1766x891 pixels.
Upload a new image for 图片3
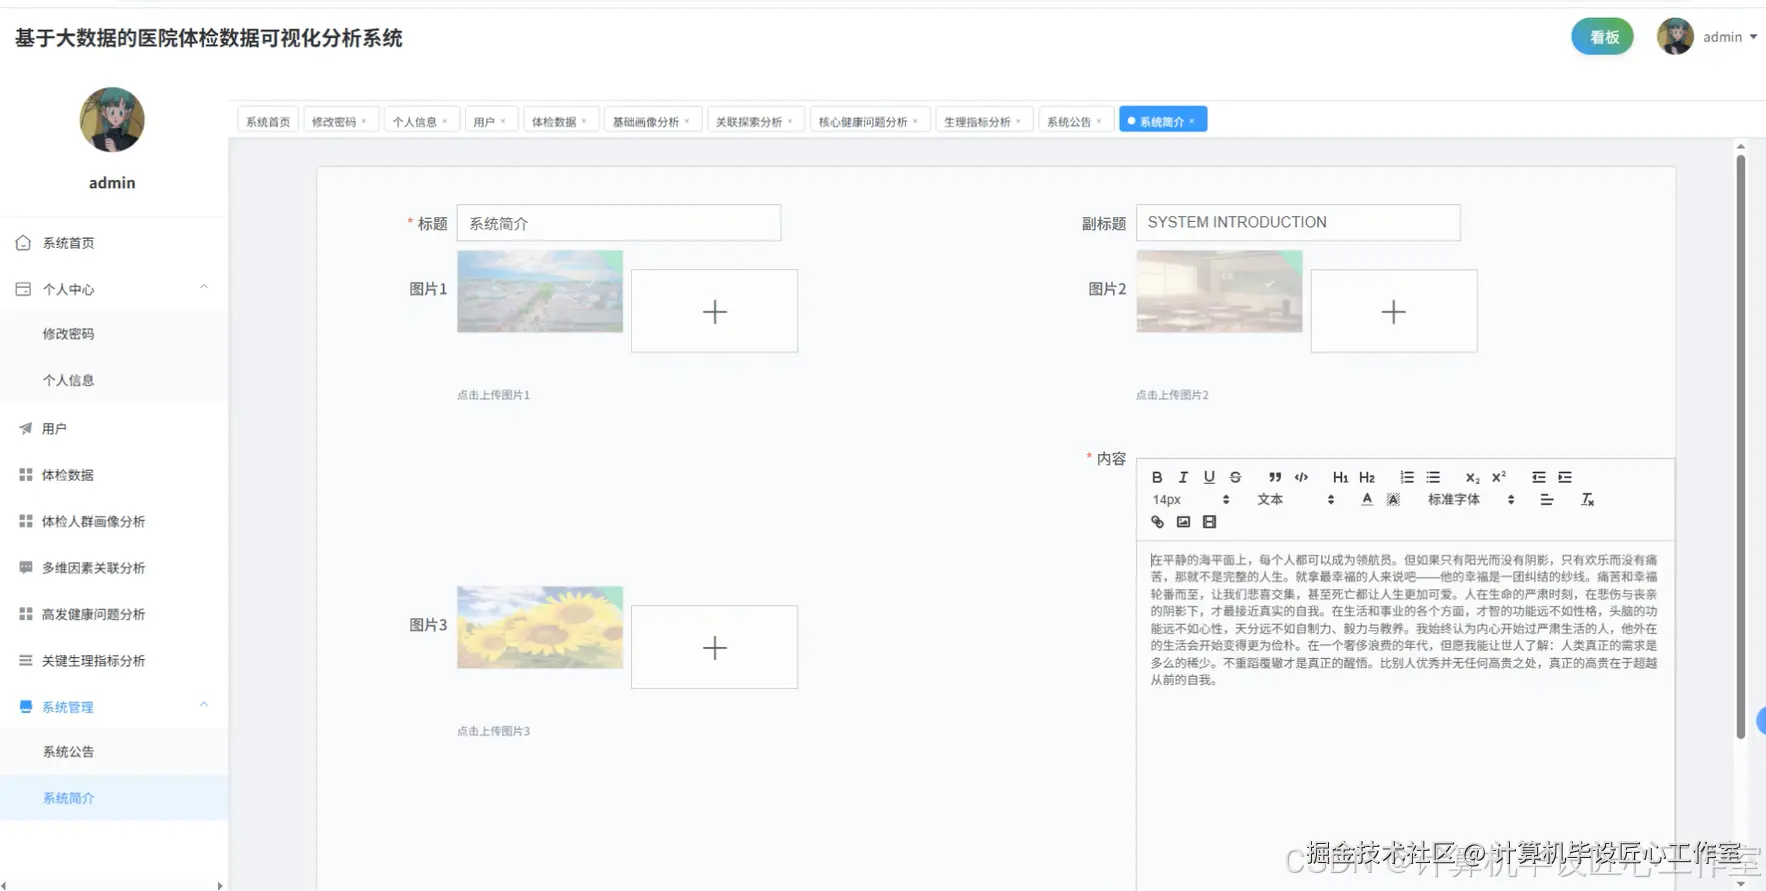[714, 647]
